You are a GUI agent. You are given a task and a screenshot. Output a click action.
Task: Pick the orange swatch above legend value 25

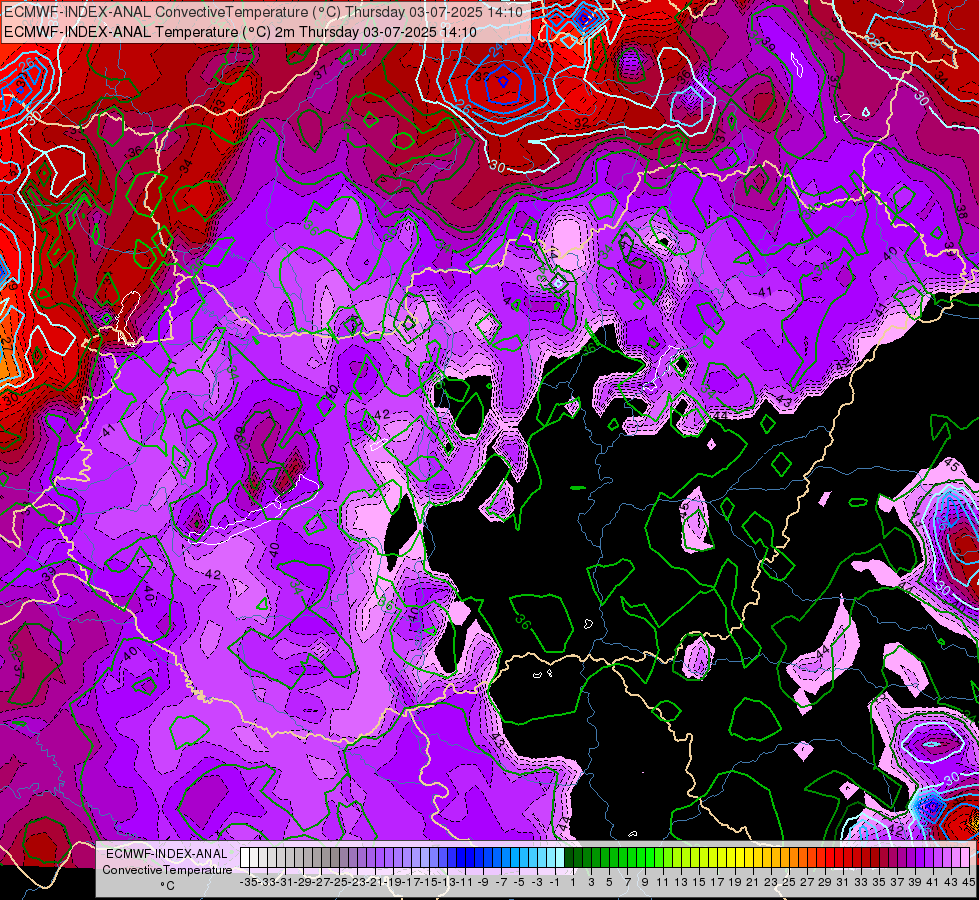pos(785,857)
